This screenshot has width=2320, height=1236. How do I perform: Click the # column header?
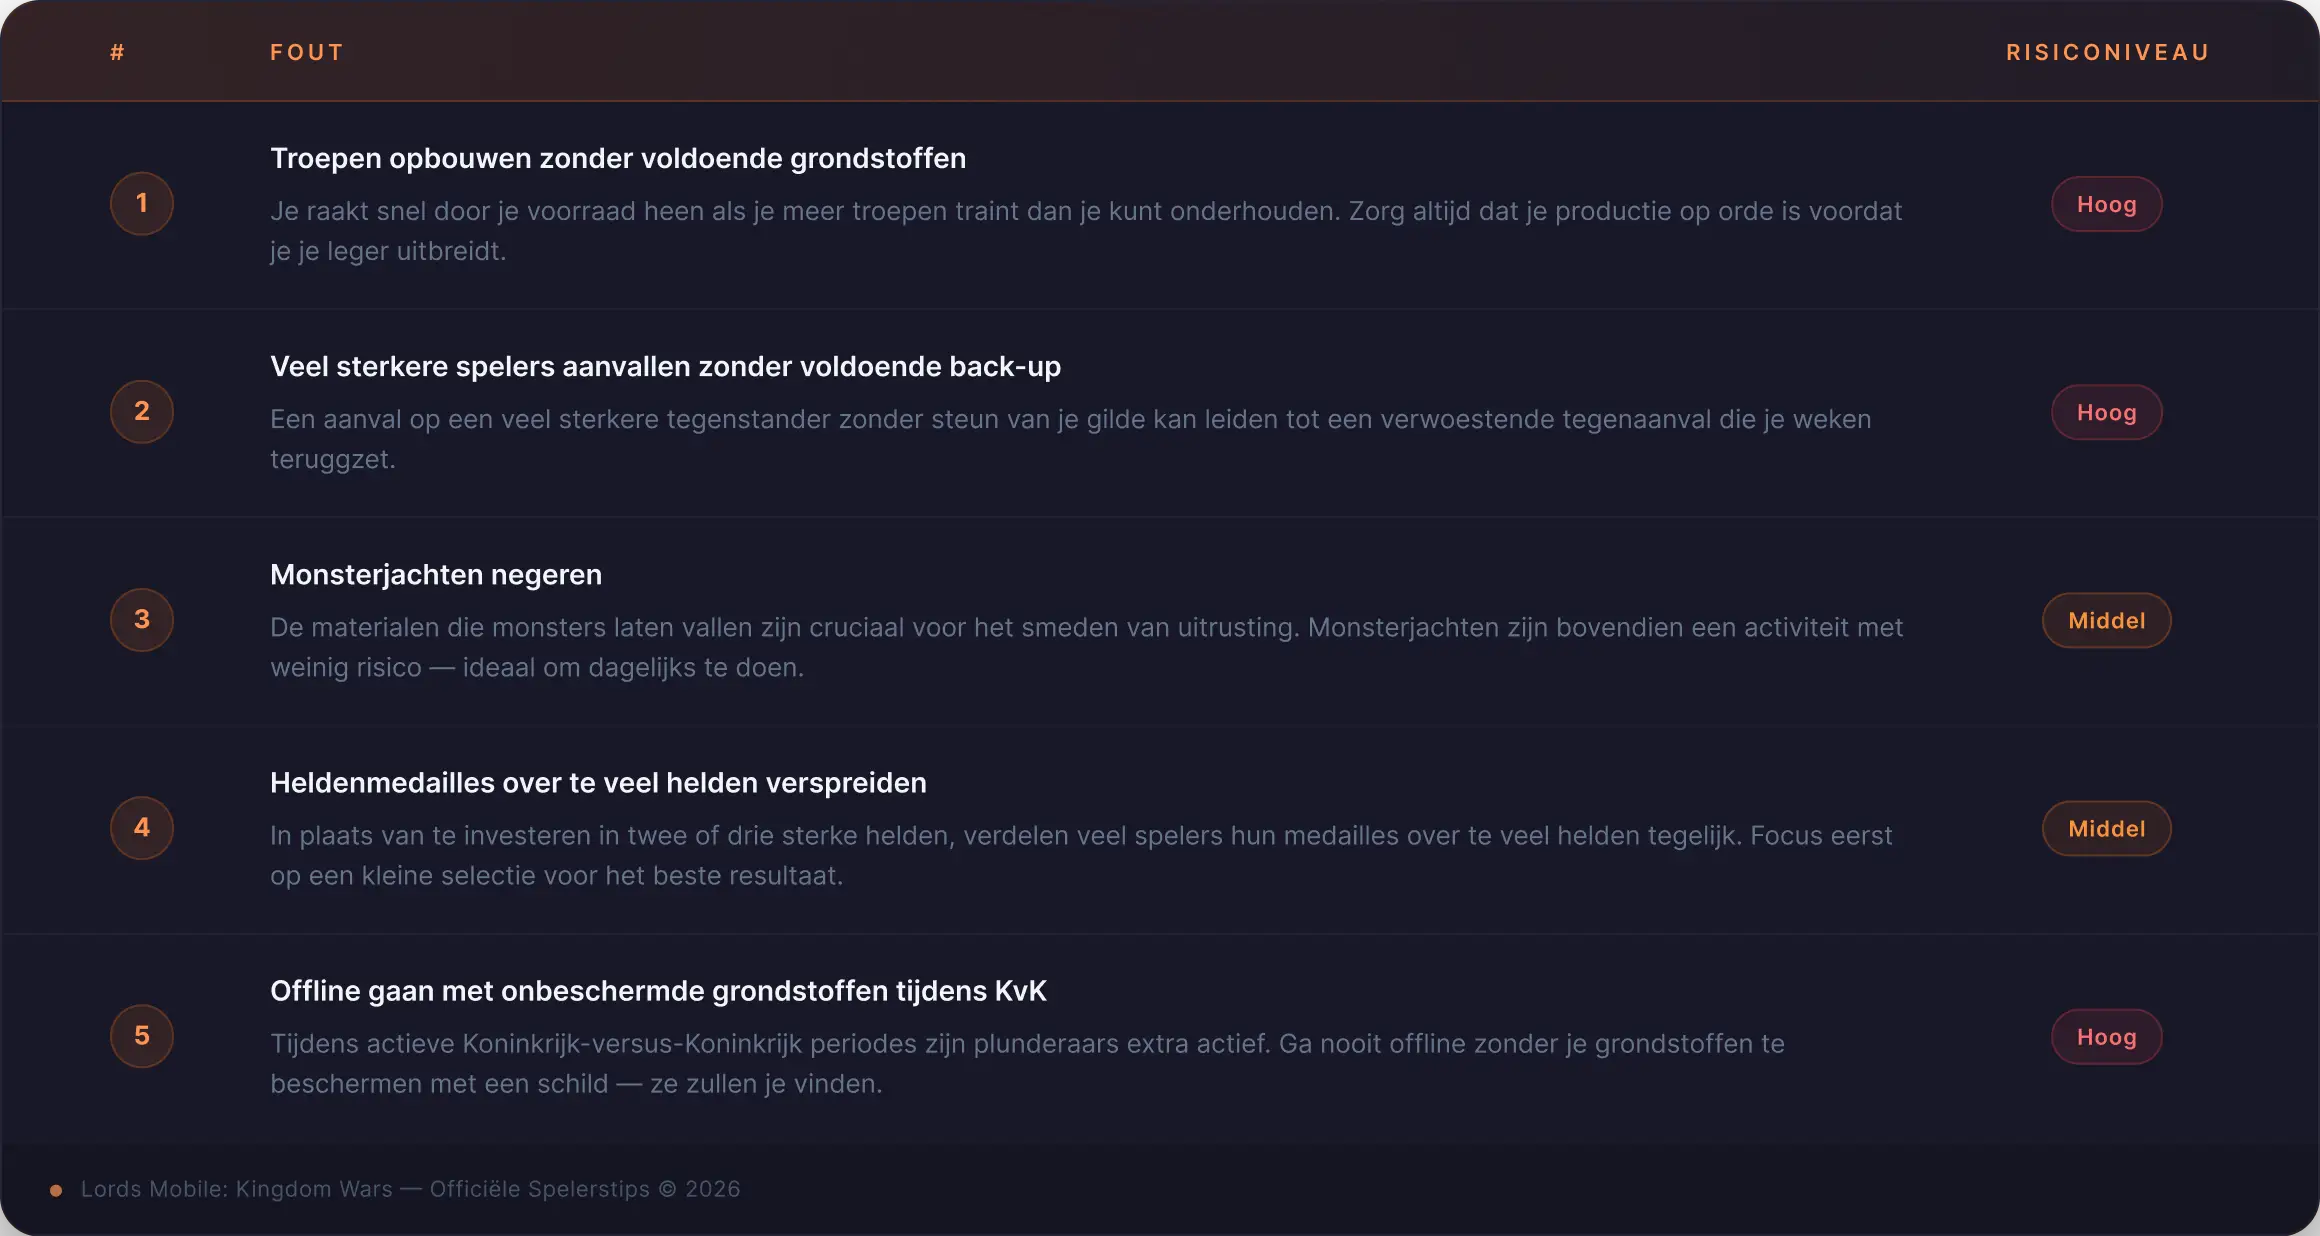click(x=118, y=53)
